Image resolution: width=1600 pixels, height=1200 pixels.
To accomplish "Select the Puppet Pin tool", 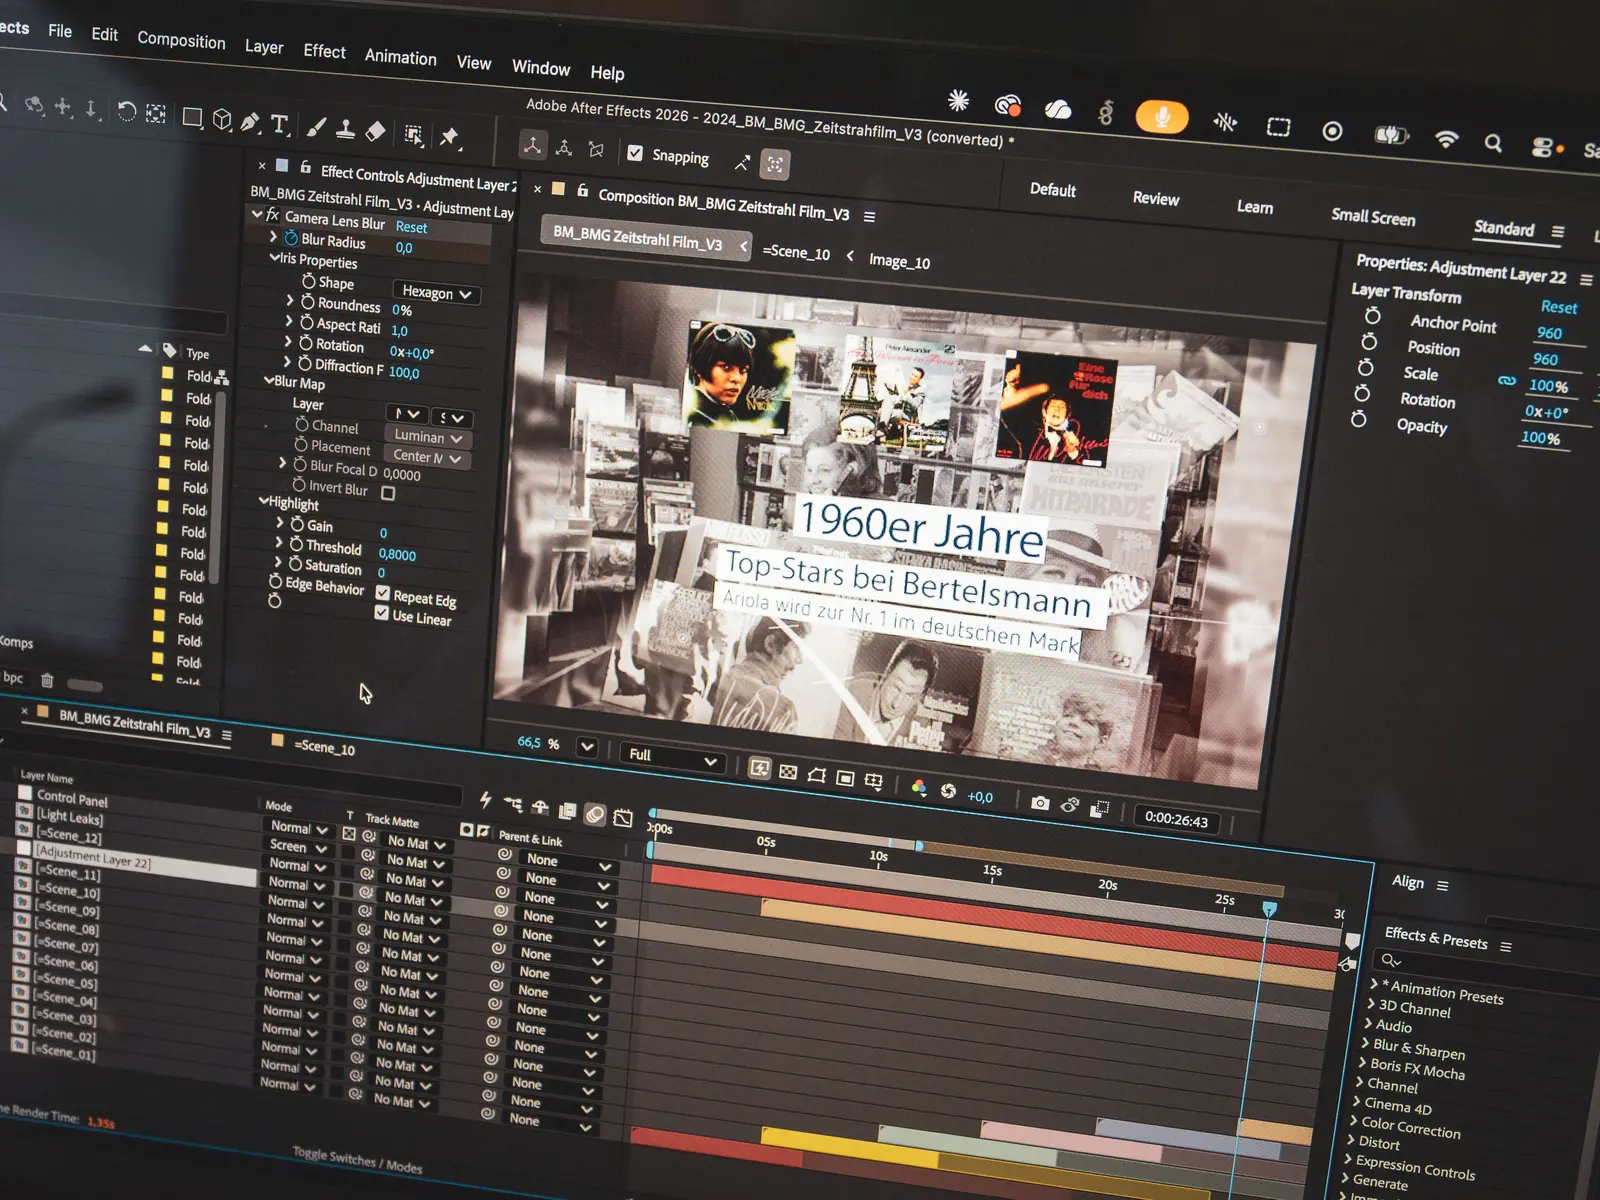I will pyautogui.click(x=450, y=137).
